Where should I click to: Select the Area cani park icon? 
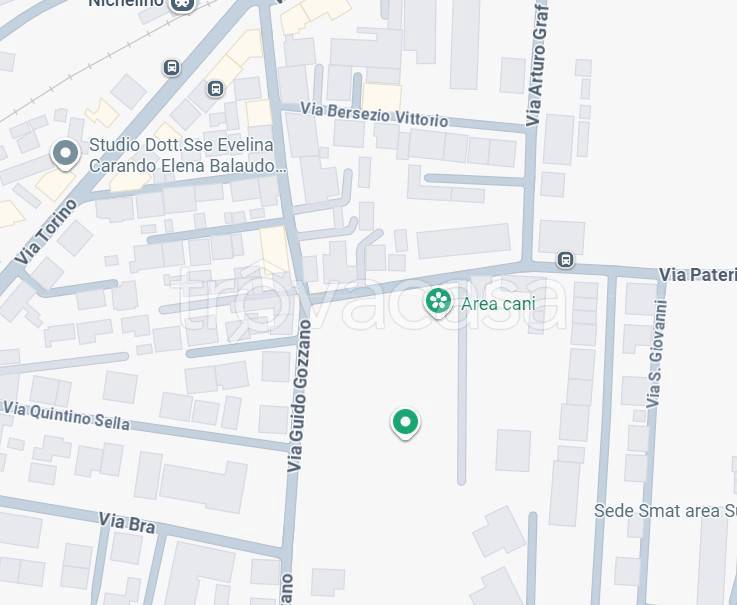point(439,302)
